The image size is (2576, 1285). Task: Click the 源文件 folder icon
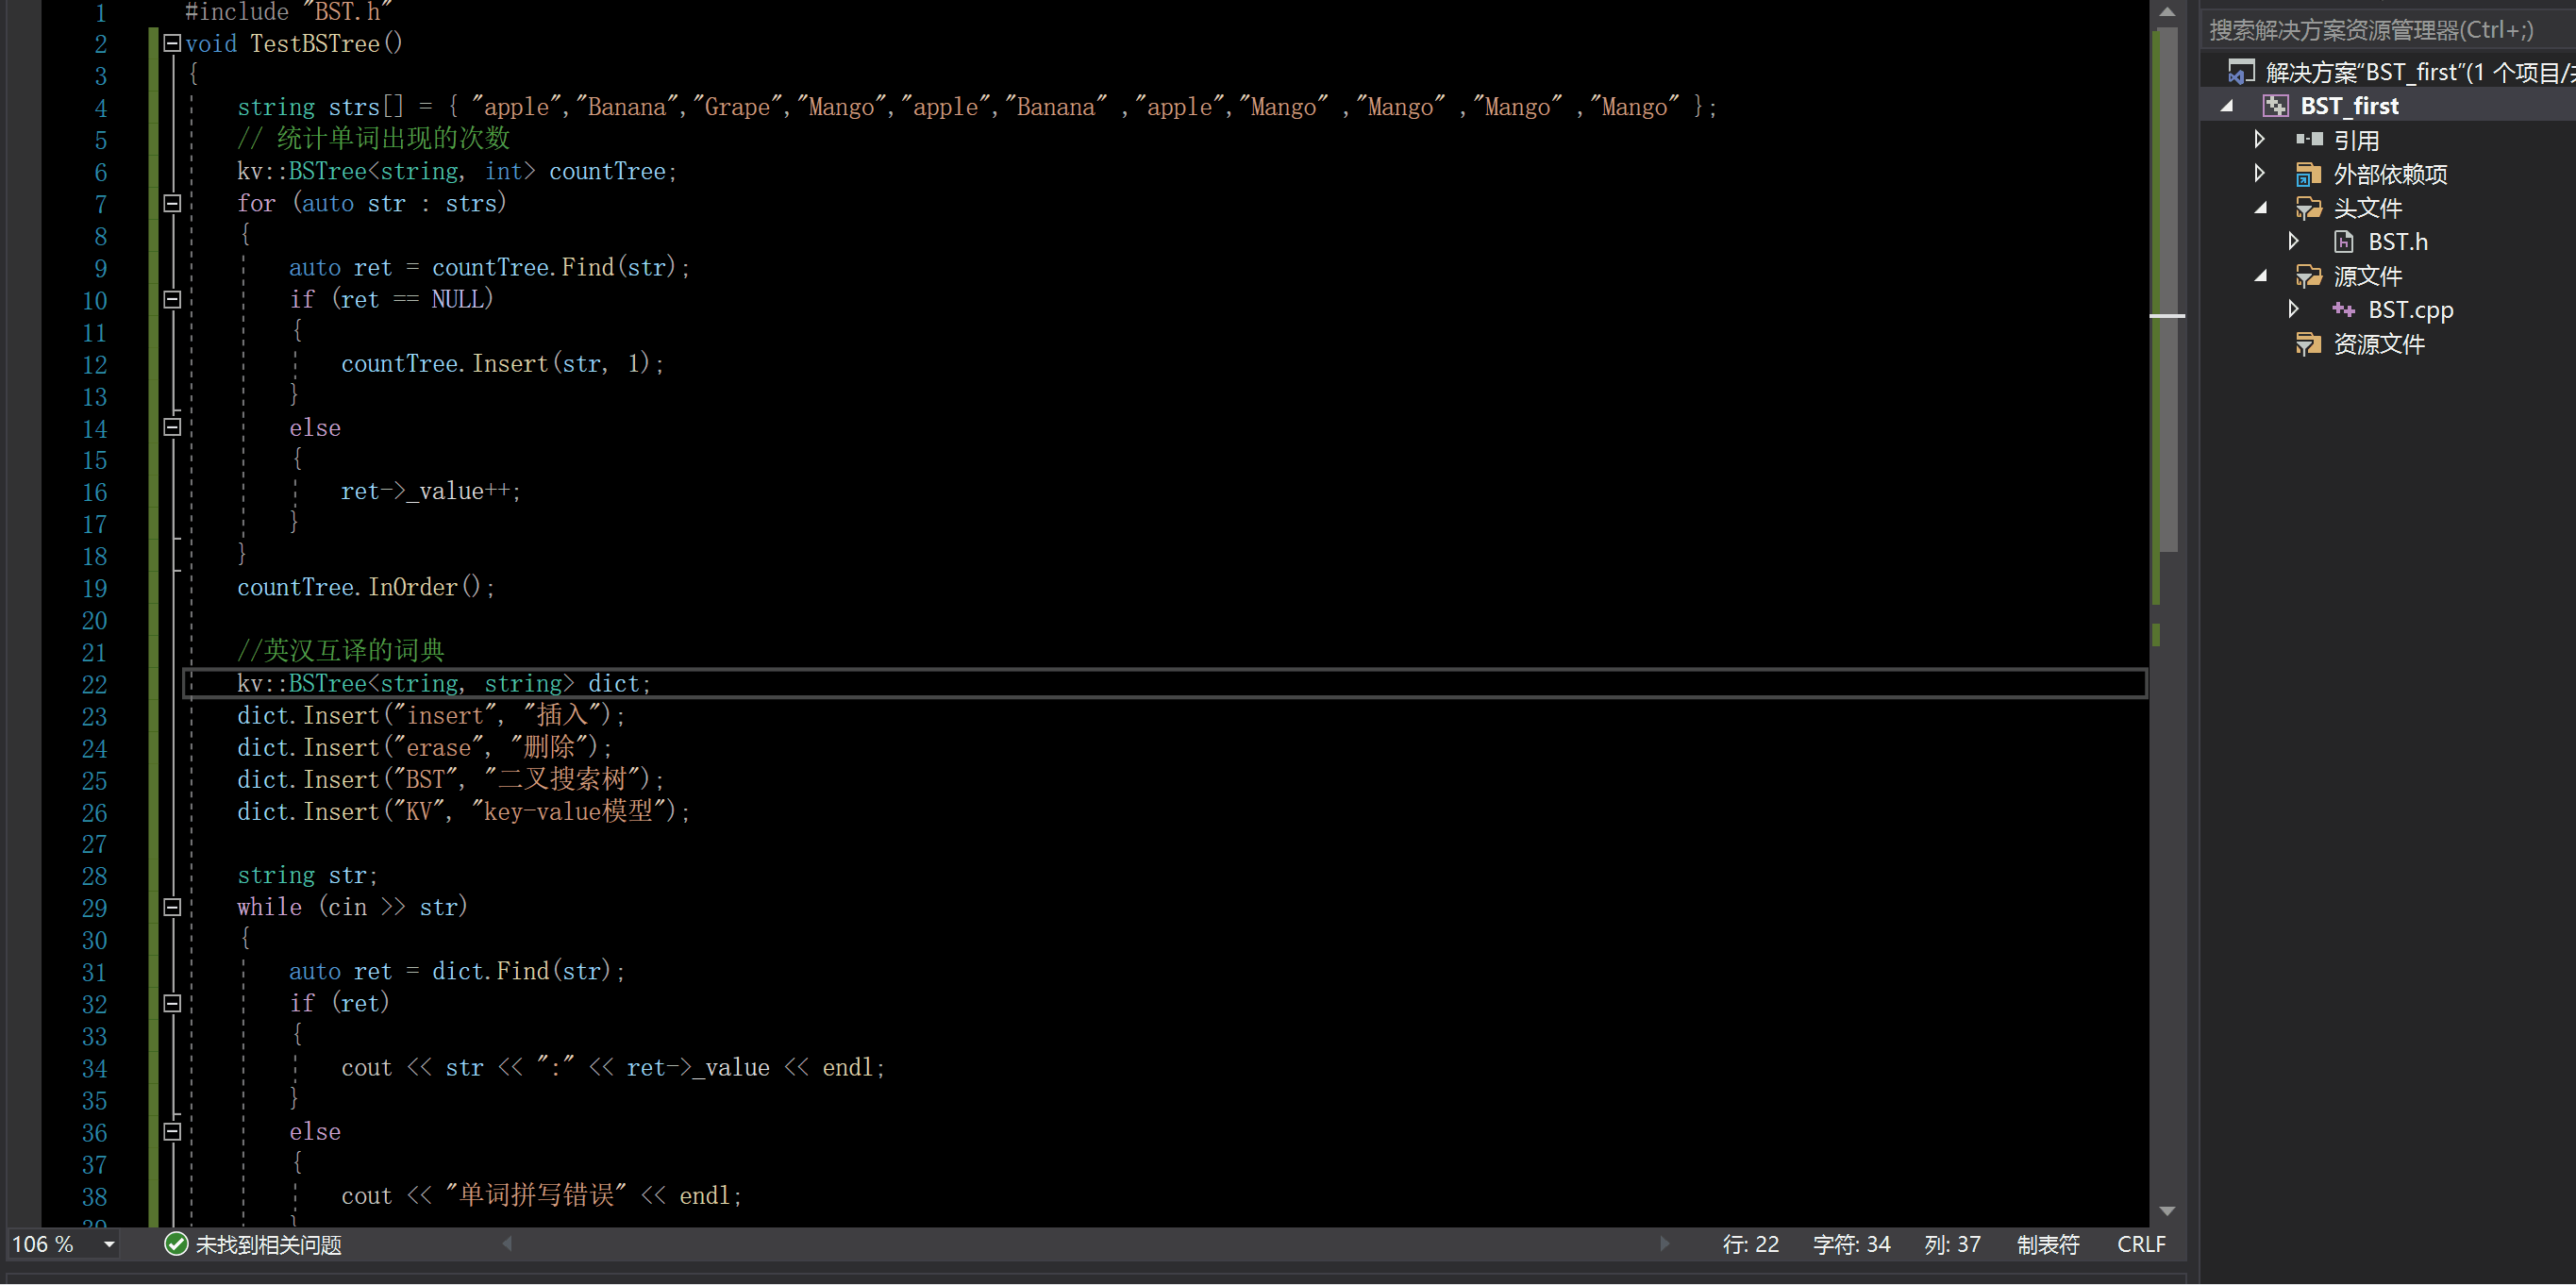pyautogui.click(x=2308, y=276)
